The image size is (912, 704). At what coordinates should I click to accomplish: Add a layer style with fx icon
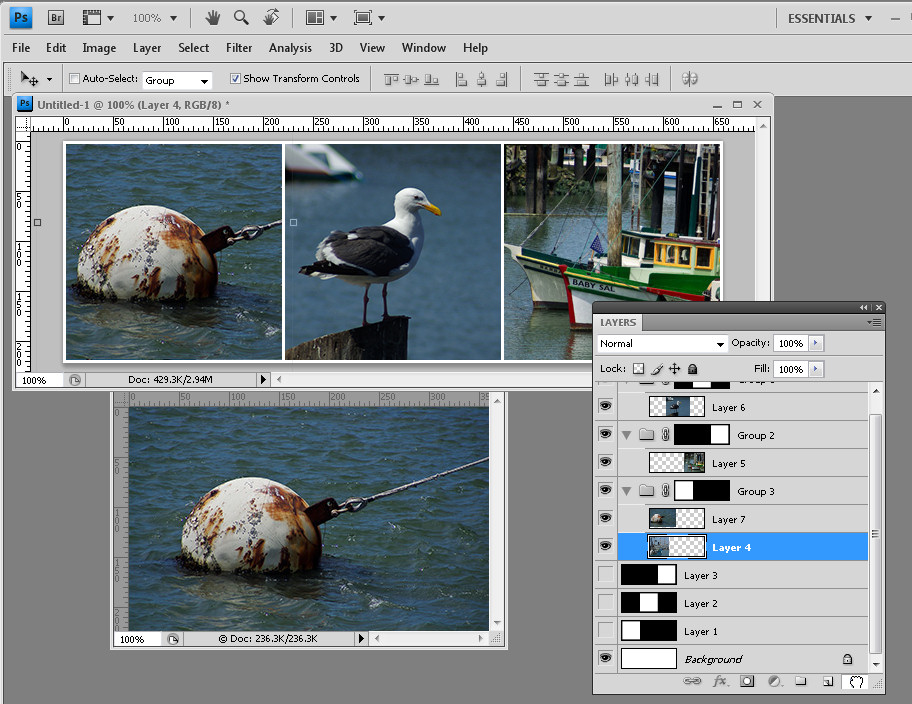pyautogui.click(x=720, y=681)
